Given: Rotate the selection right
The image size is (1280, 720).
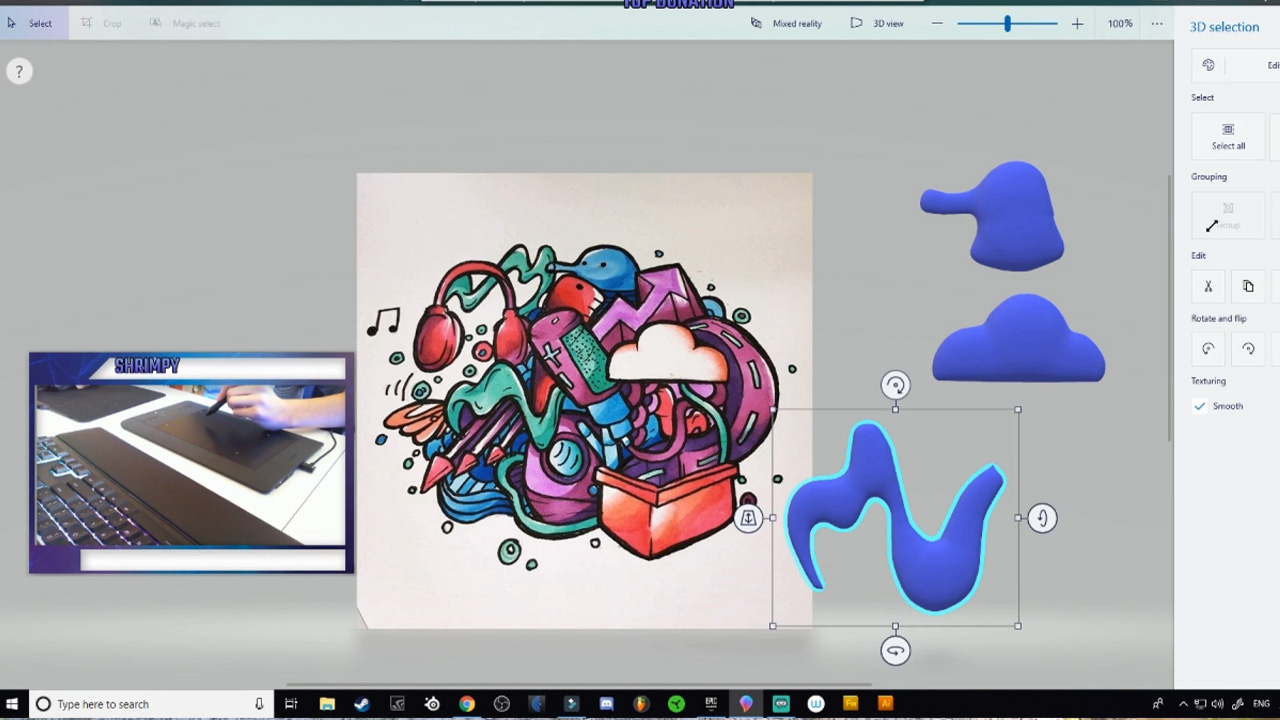Looking at the screenshot, I should click(1248, 349).
